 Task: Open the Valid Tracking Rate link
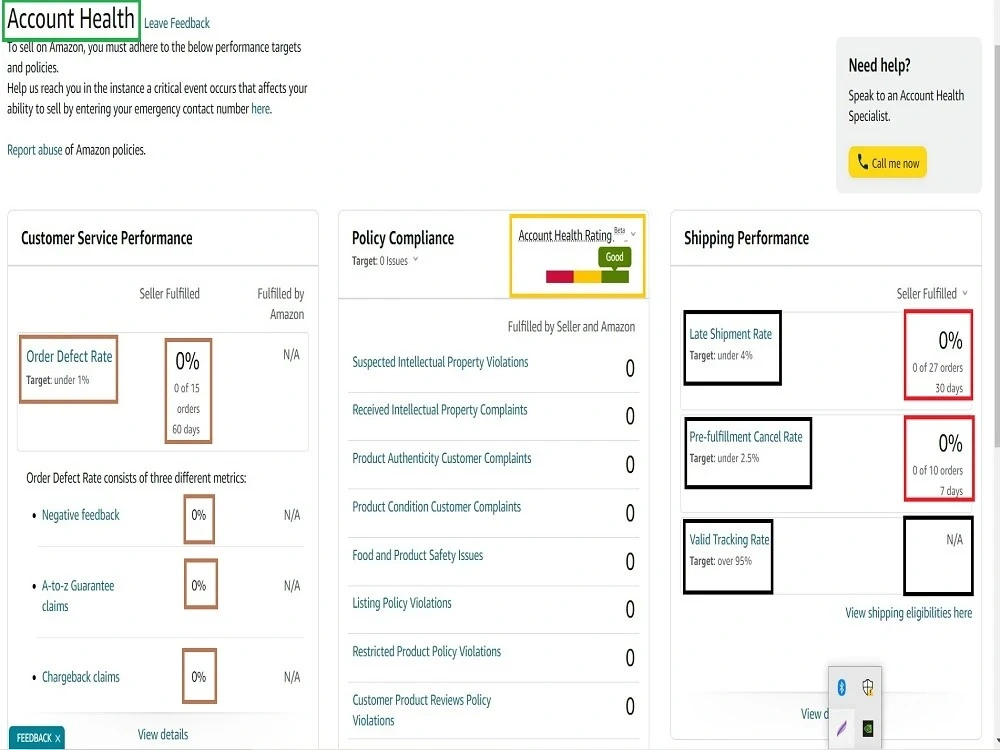(729, 540)
